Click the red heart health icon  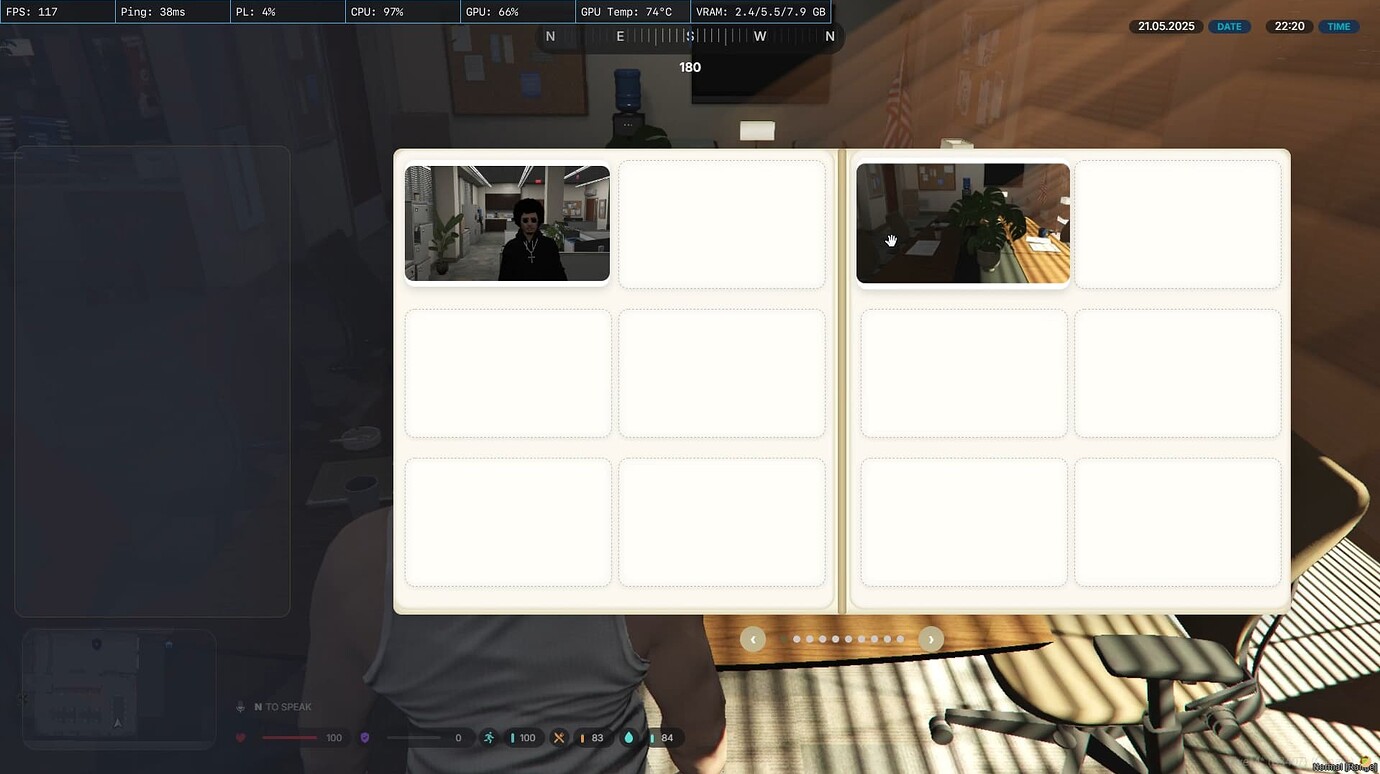click(x=240, y=738)
